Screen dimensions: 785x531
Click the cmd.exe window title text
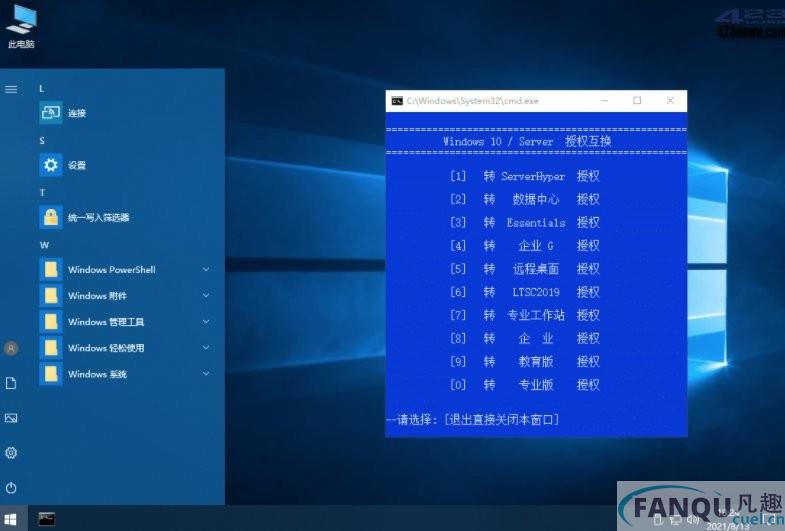(x=473, y=101)
